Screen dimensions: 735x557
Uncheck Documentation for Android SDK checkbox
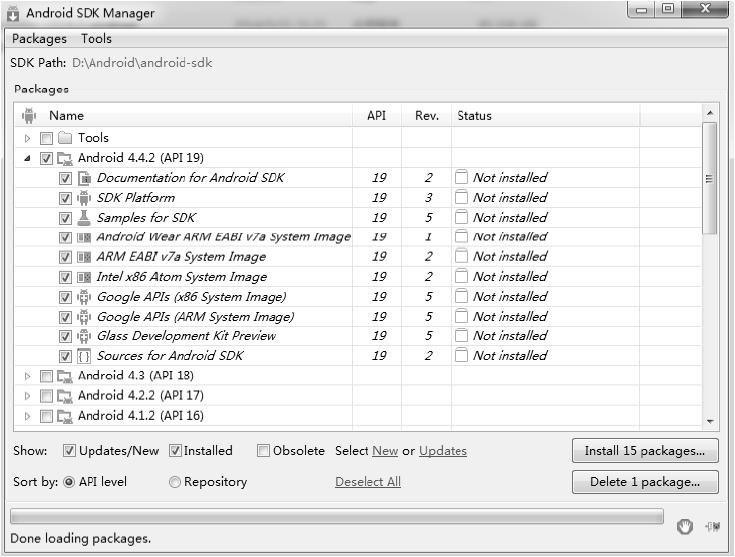[x=66, y=179]
